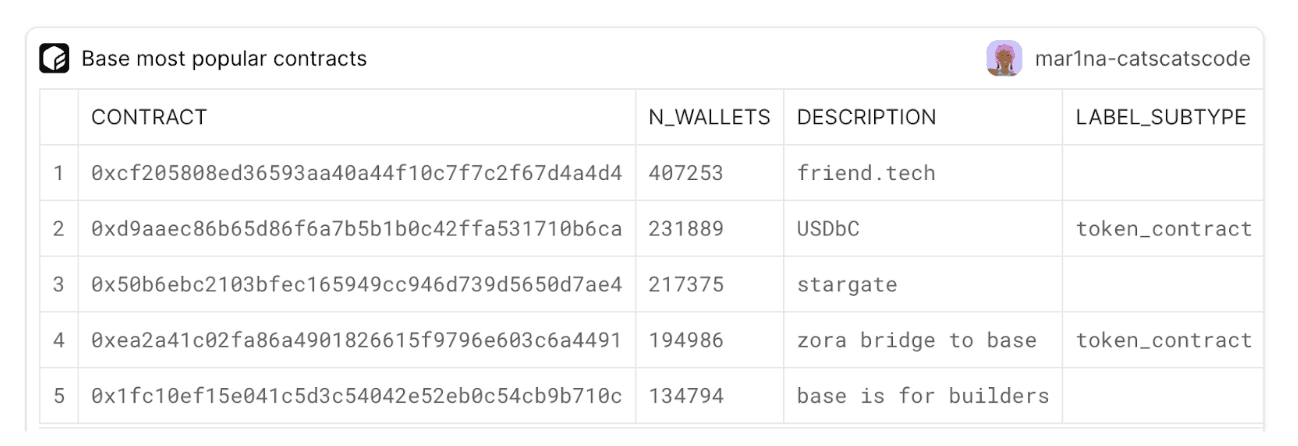This screenshot has width=1298, height=446.
Task: Click token_contract label in USDbC row
Action: (1164, 229)
